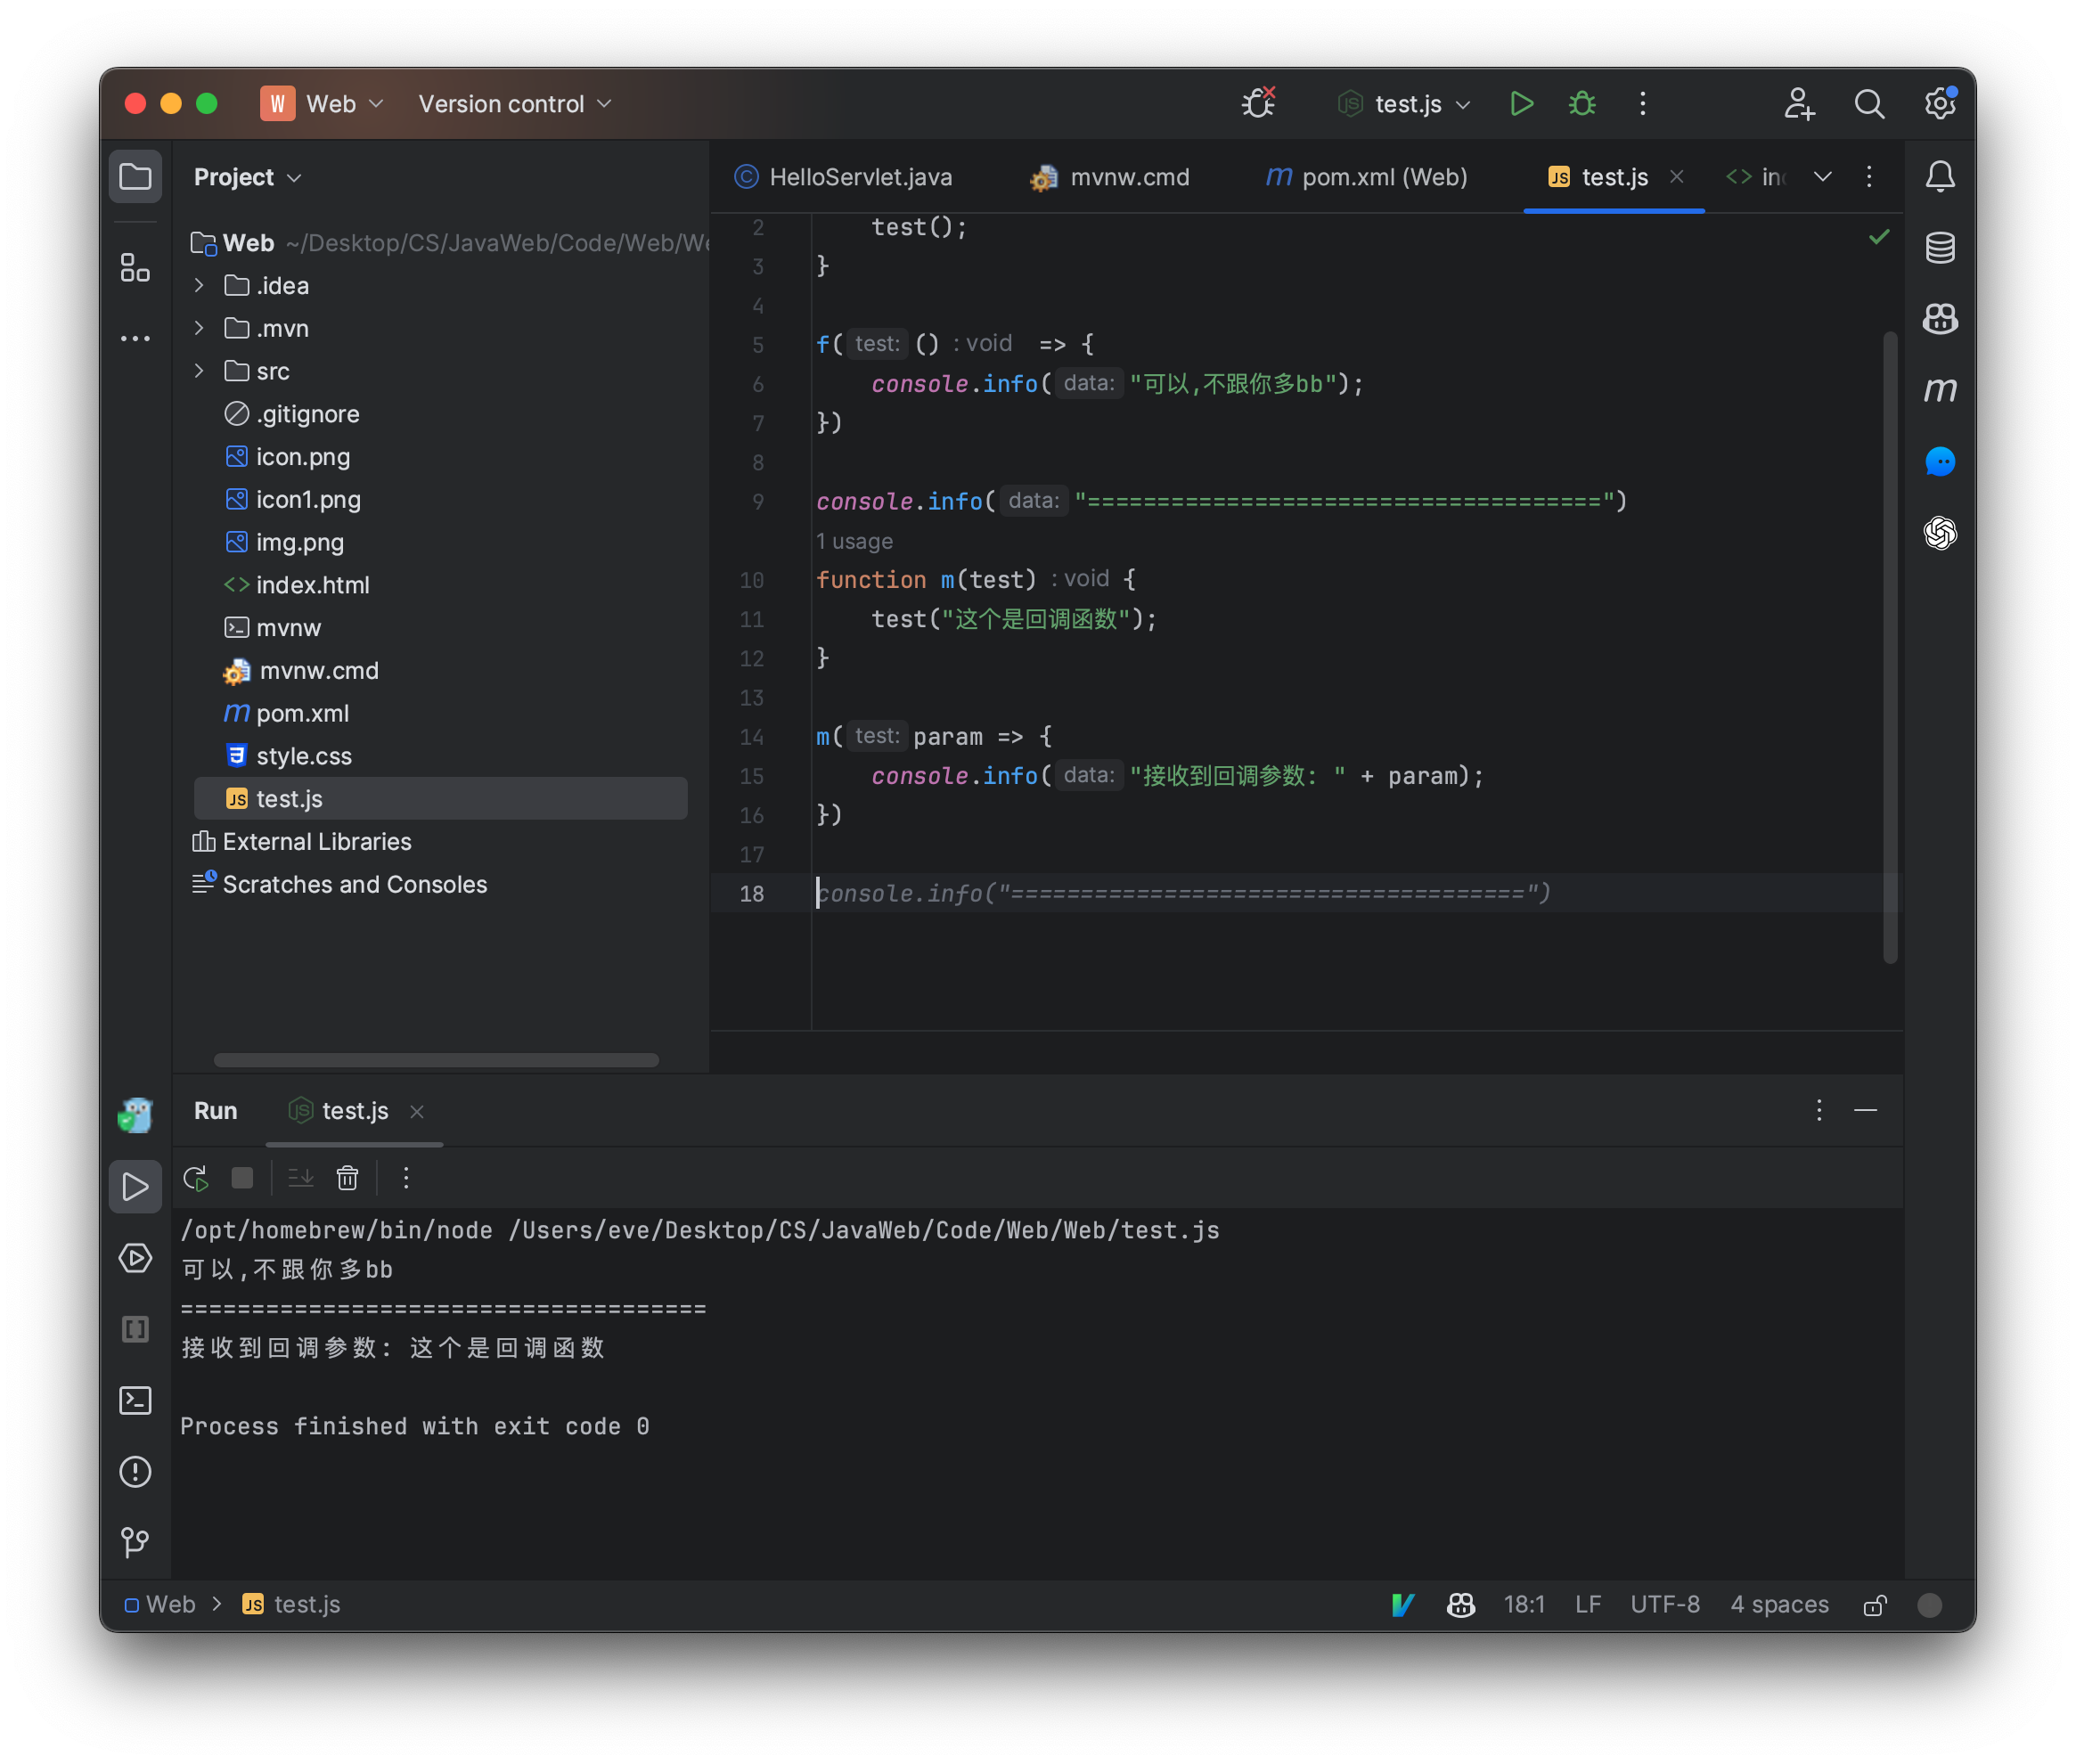Run test.js with green play button
The width and height of the screenshot is (2076, 1764).
[x=1521, y=103]
